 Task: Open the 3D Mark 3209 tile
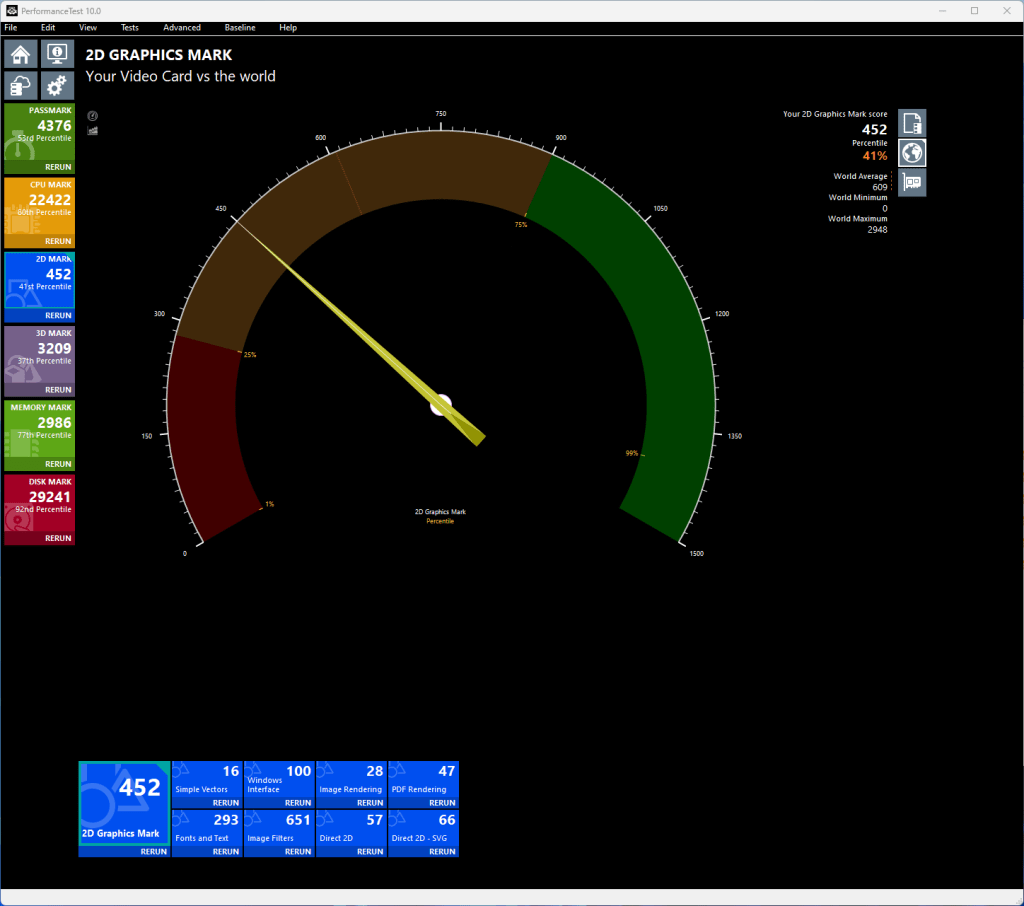(x=40, y=355)
